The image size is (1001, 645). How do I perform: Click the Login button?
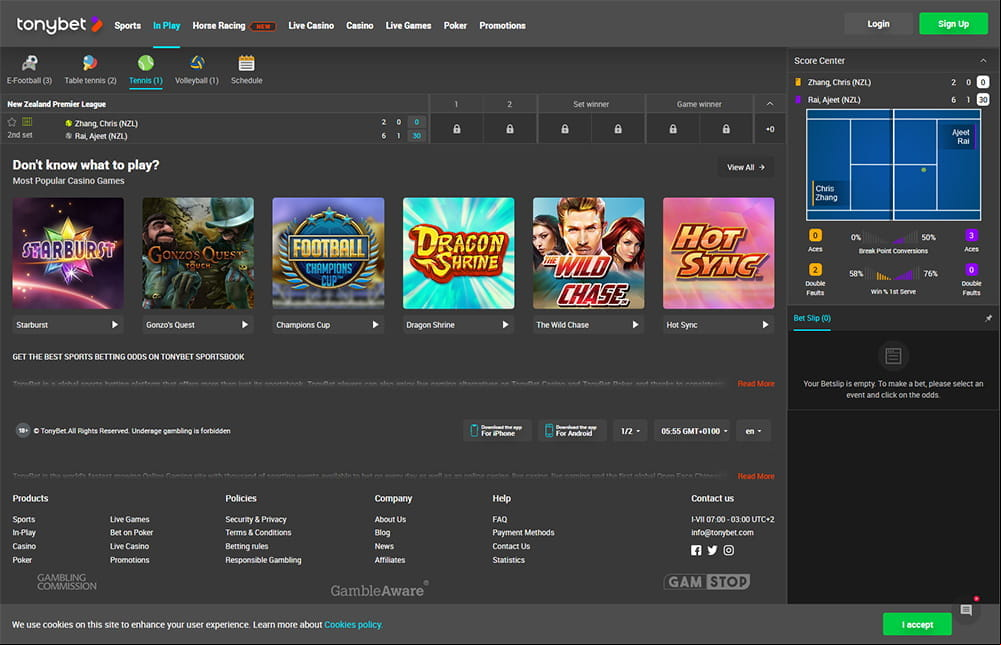pos(878,24)
